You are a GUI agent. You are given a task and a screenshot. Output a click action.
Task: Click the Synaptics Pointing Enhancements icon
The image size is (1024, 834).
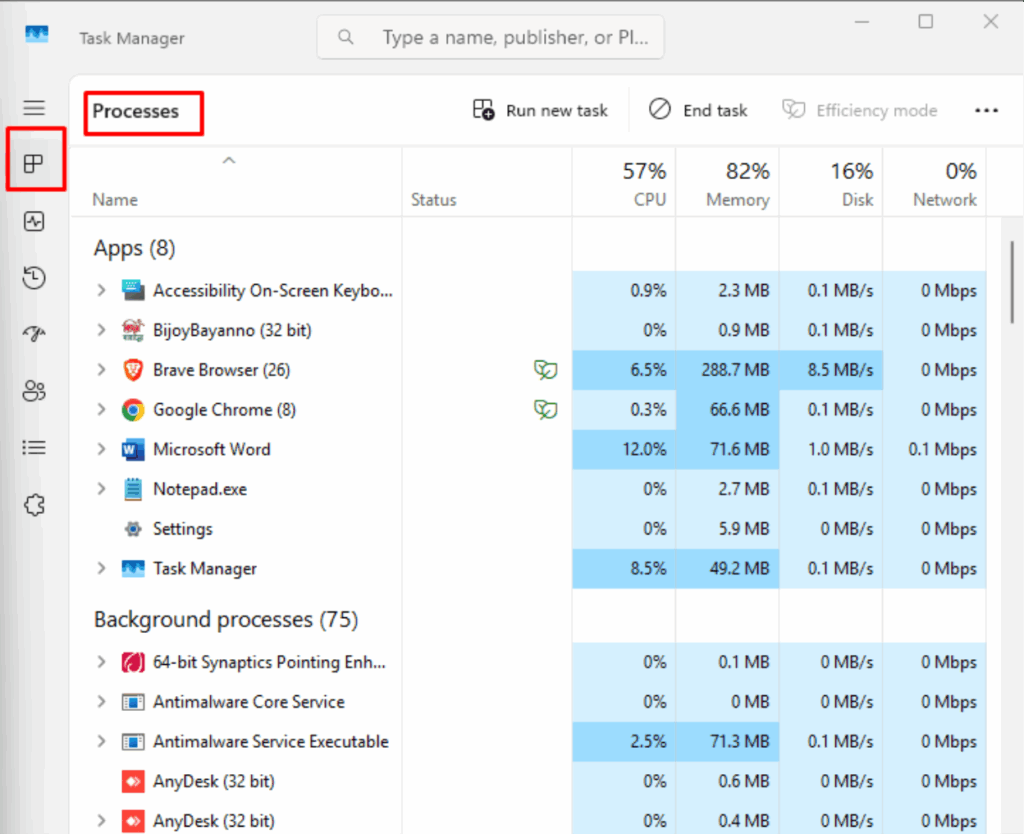[x=133, y=662]
